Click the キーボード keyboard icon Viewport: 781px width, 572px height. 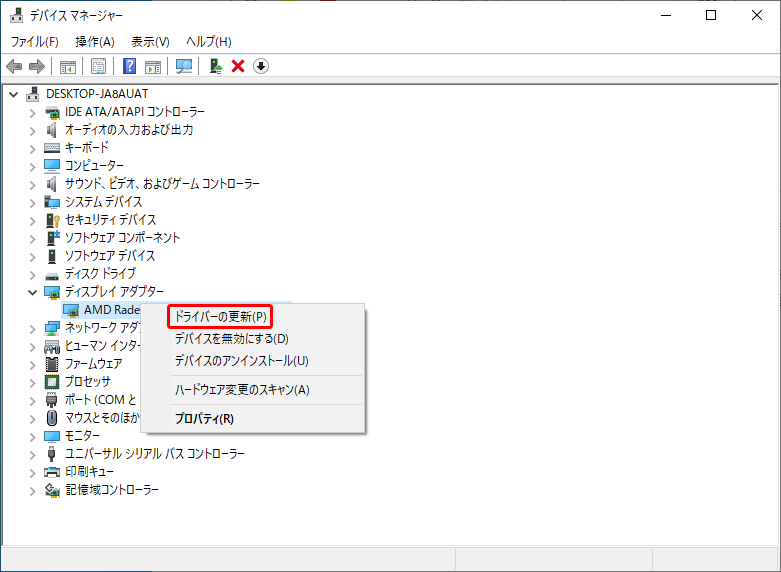tap(52, 148)
